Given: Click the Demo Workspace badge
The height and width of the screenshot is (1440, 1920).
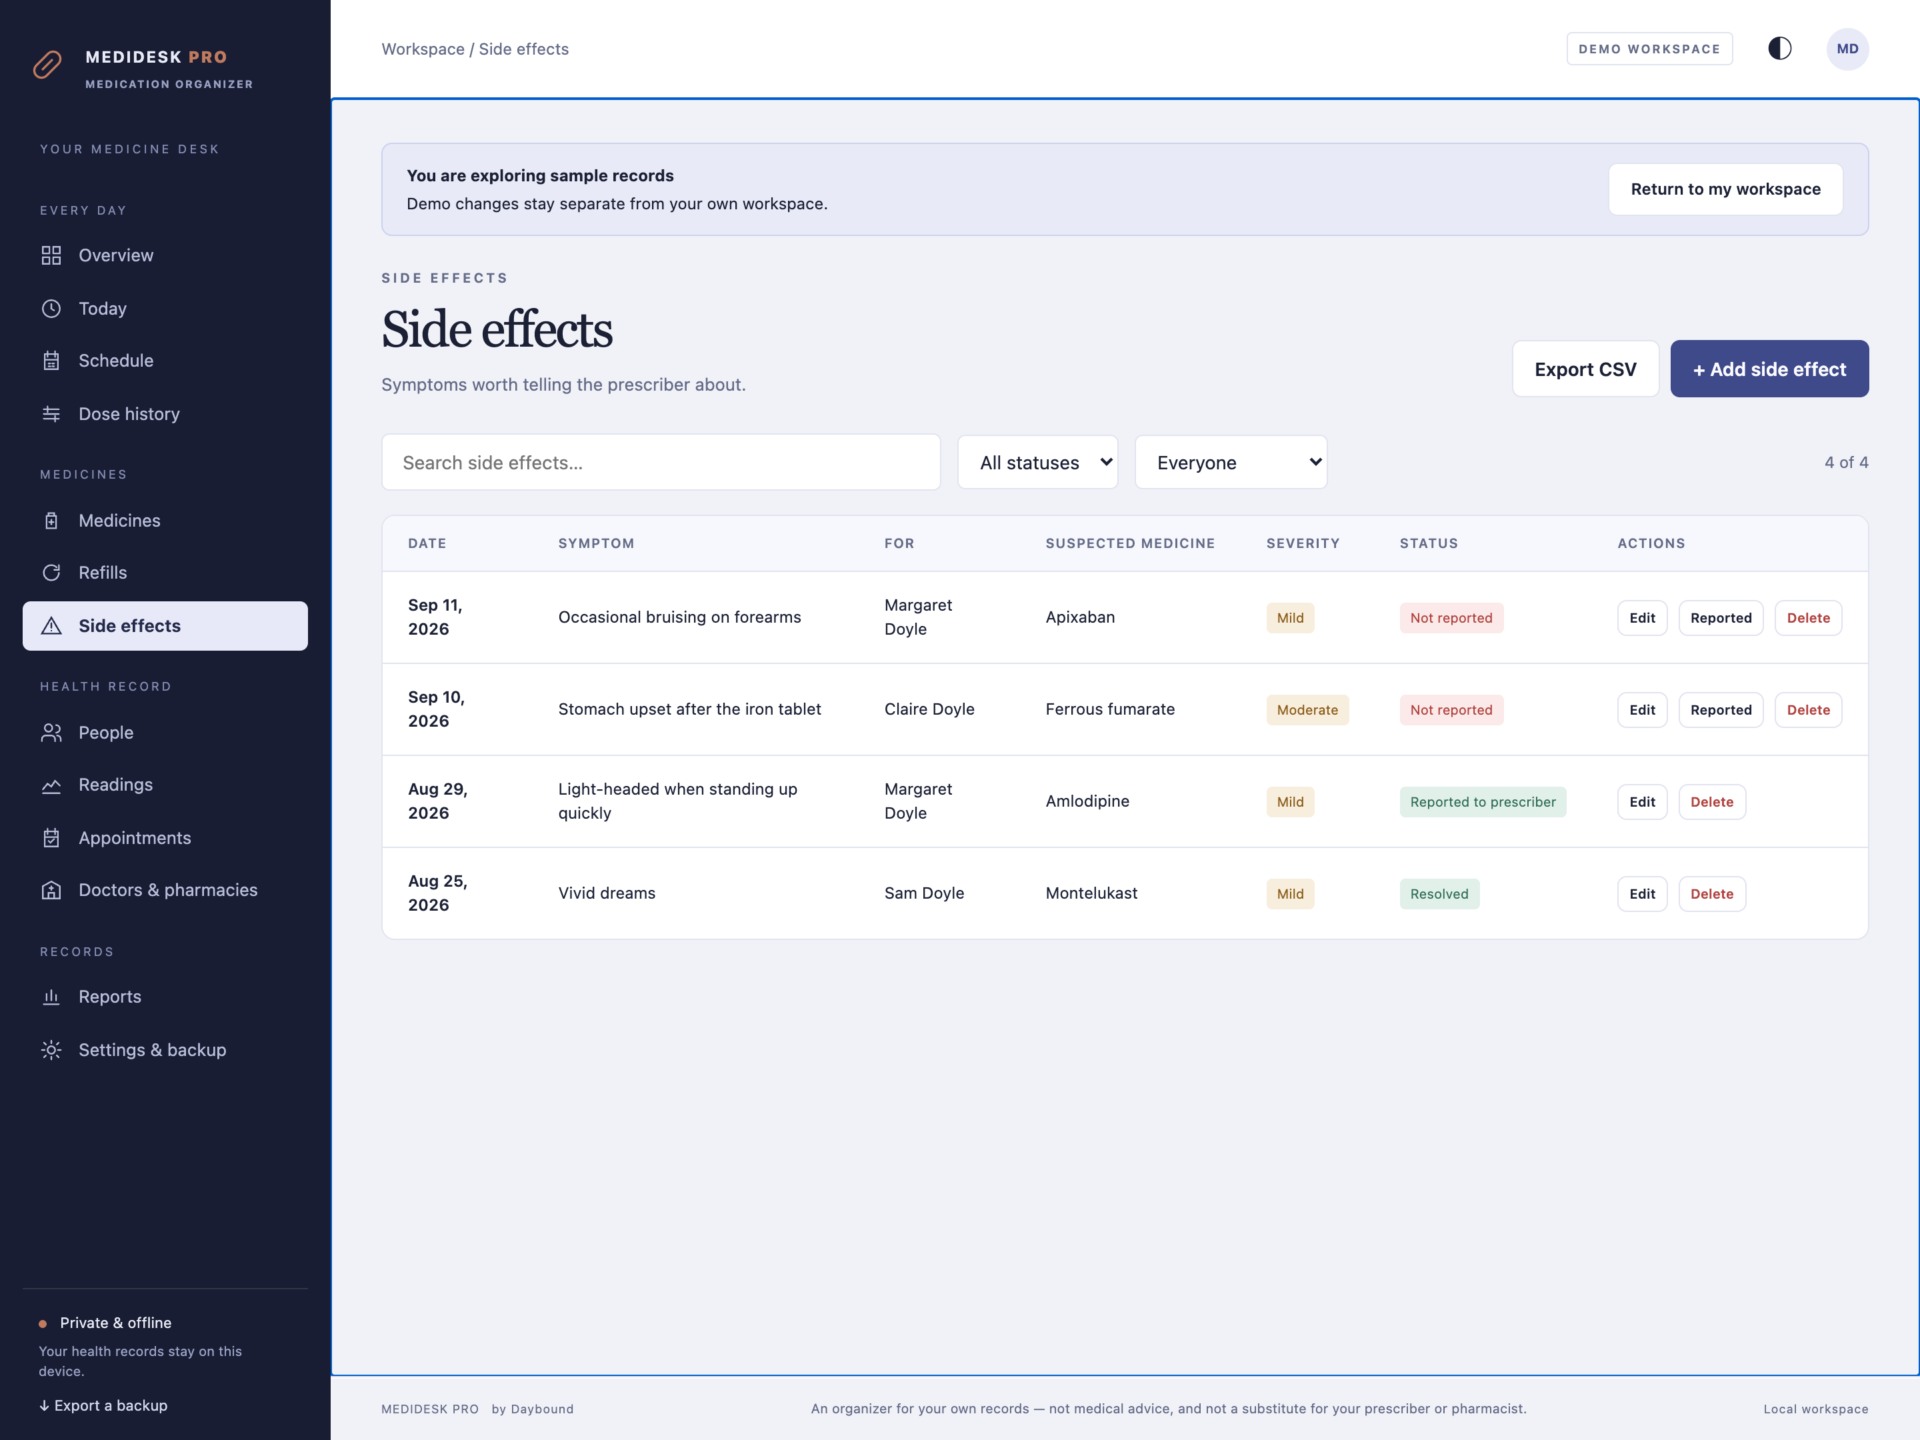Looking at the screenshot, I should click(x=1649, y=48).
